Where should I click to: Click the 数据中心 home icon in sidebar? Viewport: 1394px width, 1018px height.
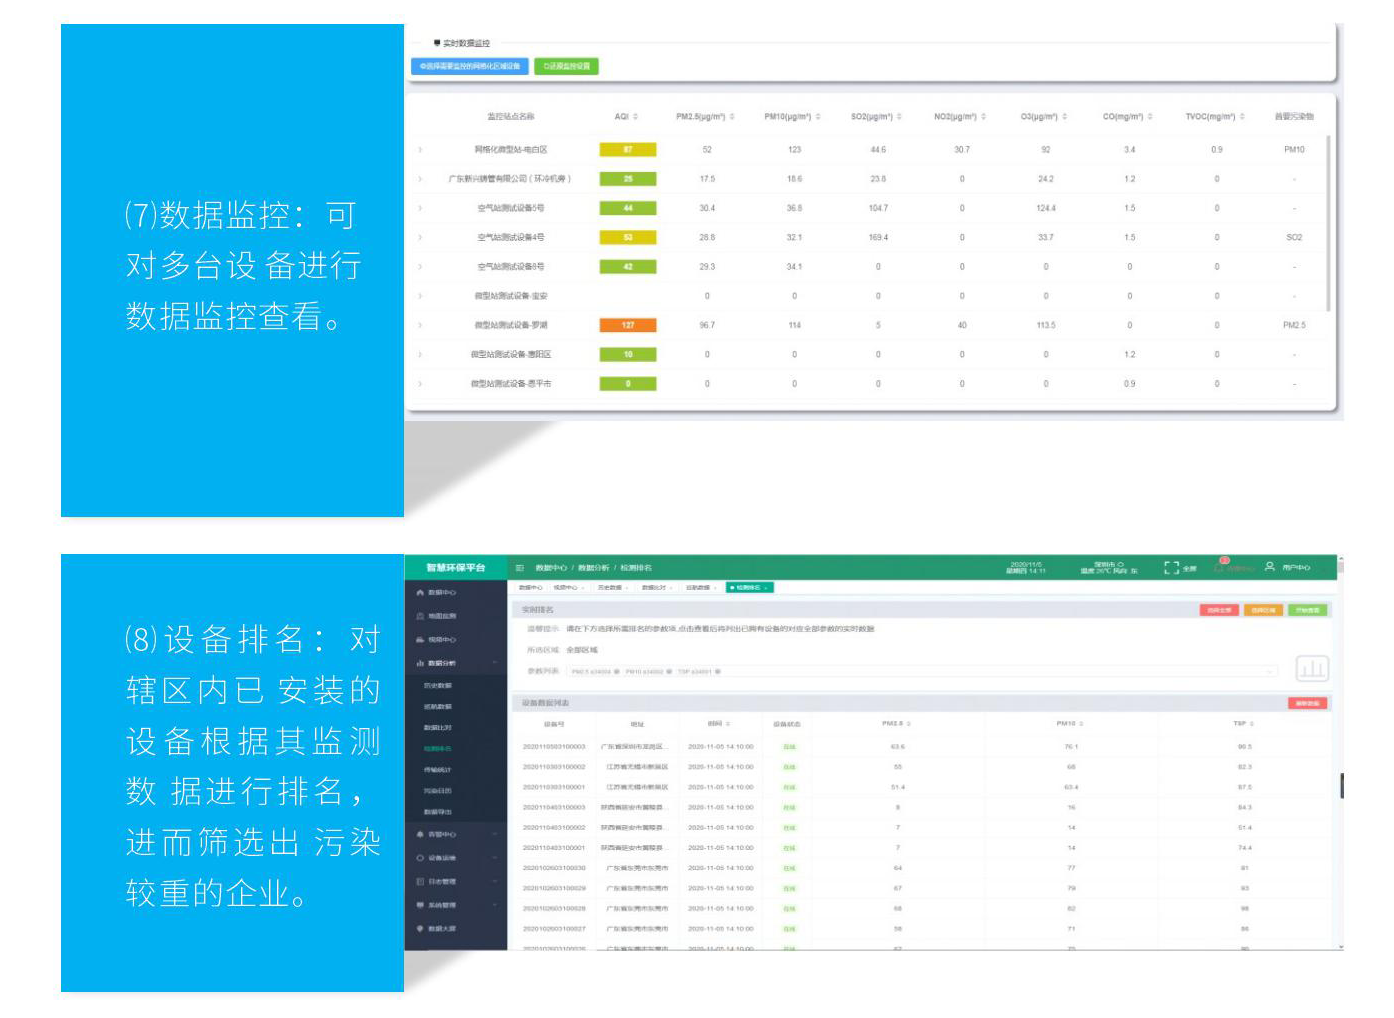420,592
